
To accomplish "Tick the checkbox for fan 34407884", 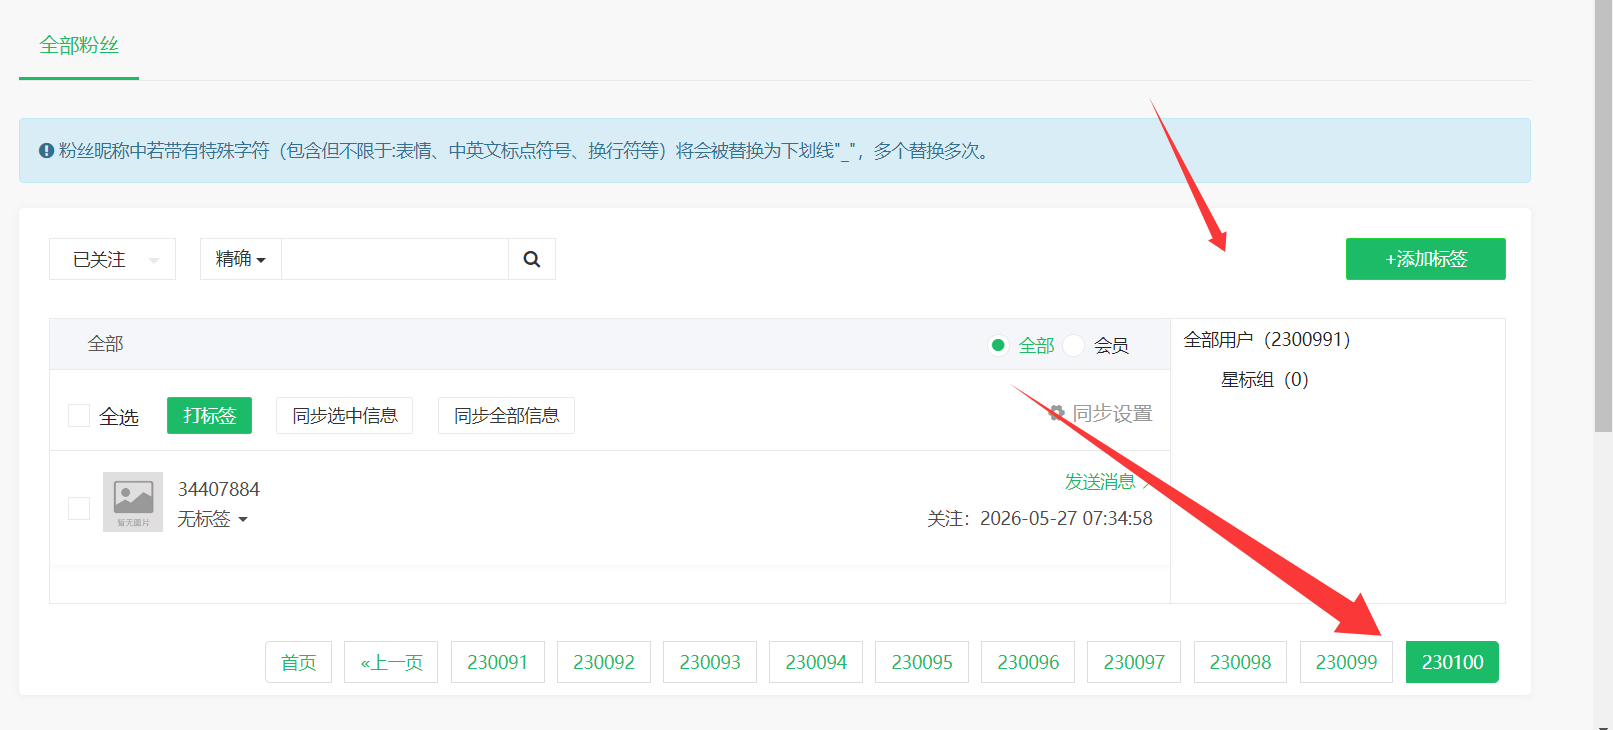I will [79, 508].
